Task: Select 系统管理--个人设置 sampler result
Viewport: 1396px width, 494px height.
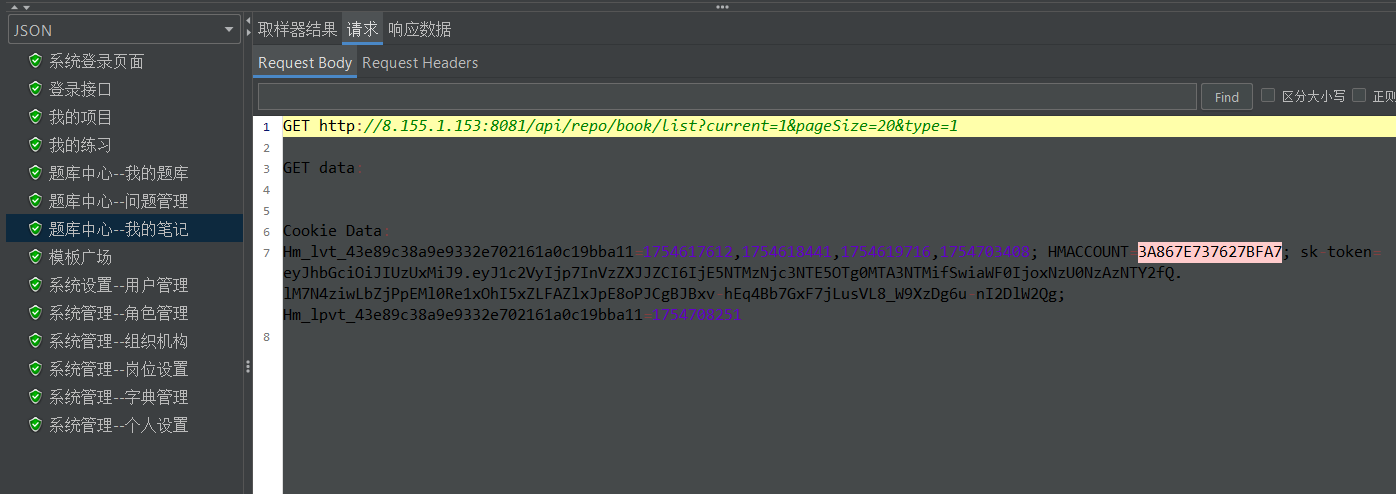Action: point(118,425)
